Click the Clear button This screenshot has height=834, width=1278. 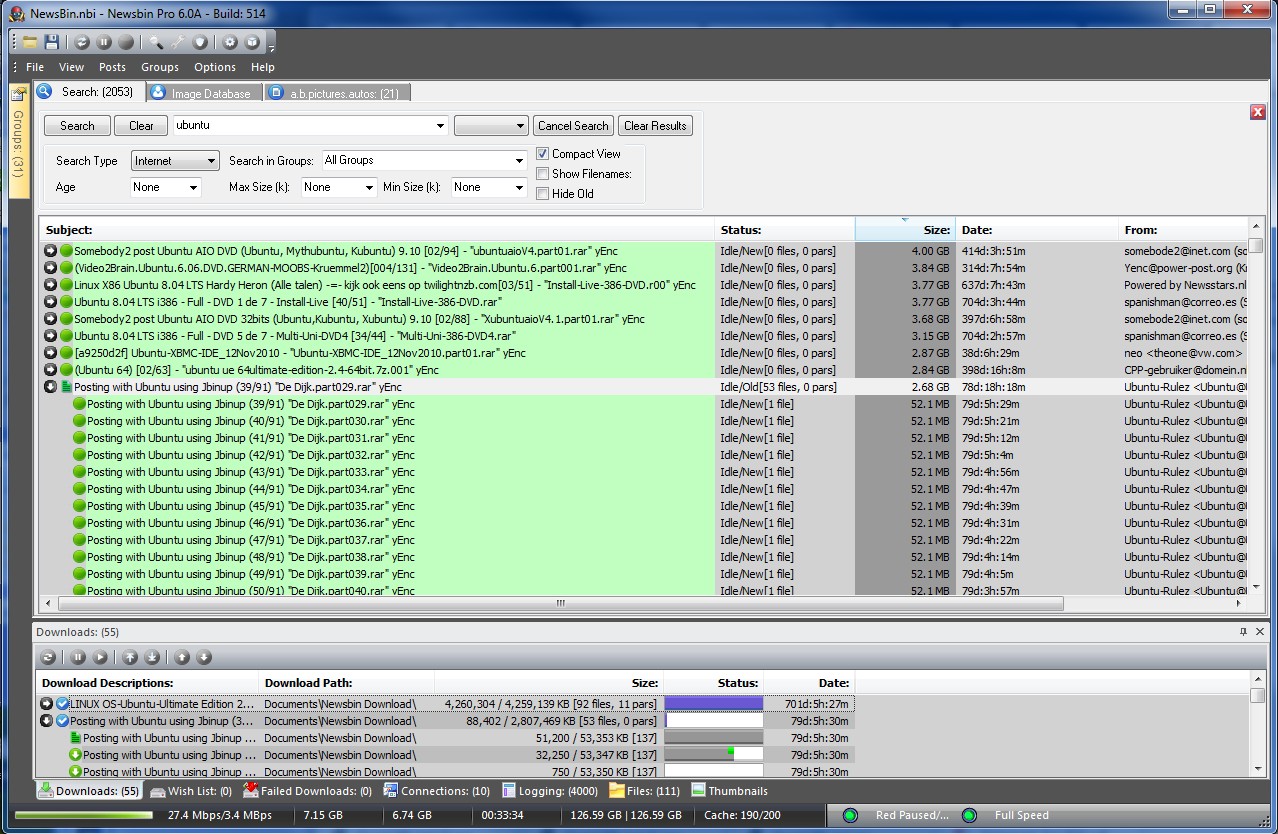[x=141, y=126]
